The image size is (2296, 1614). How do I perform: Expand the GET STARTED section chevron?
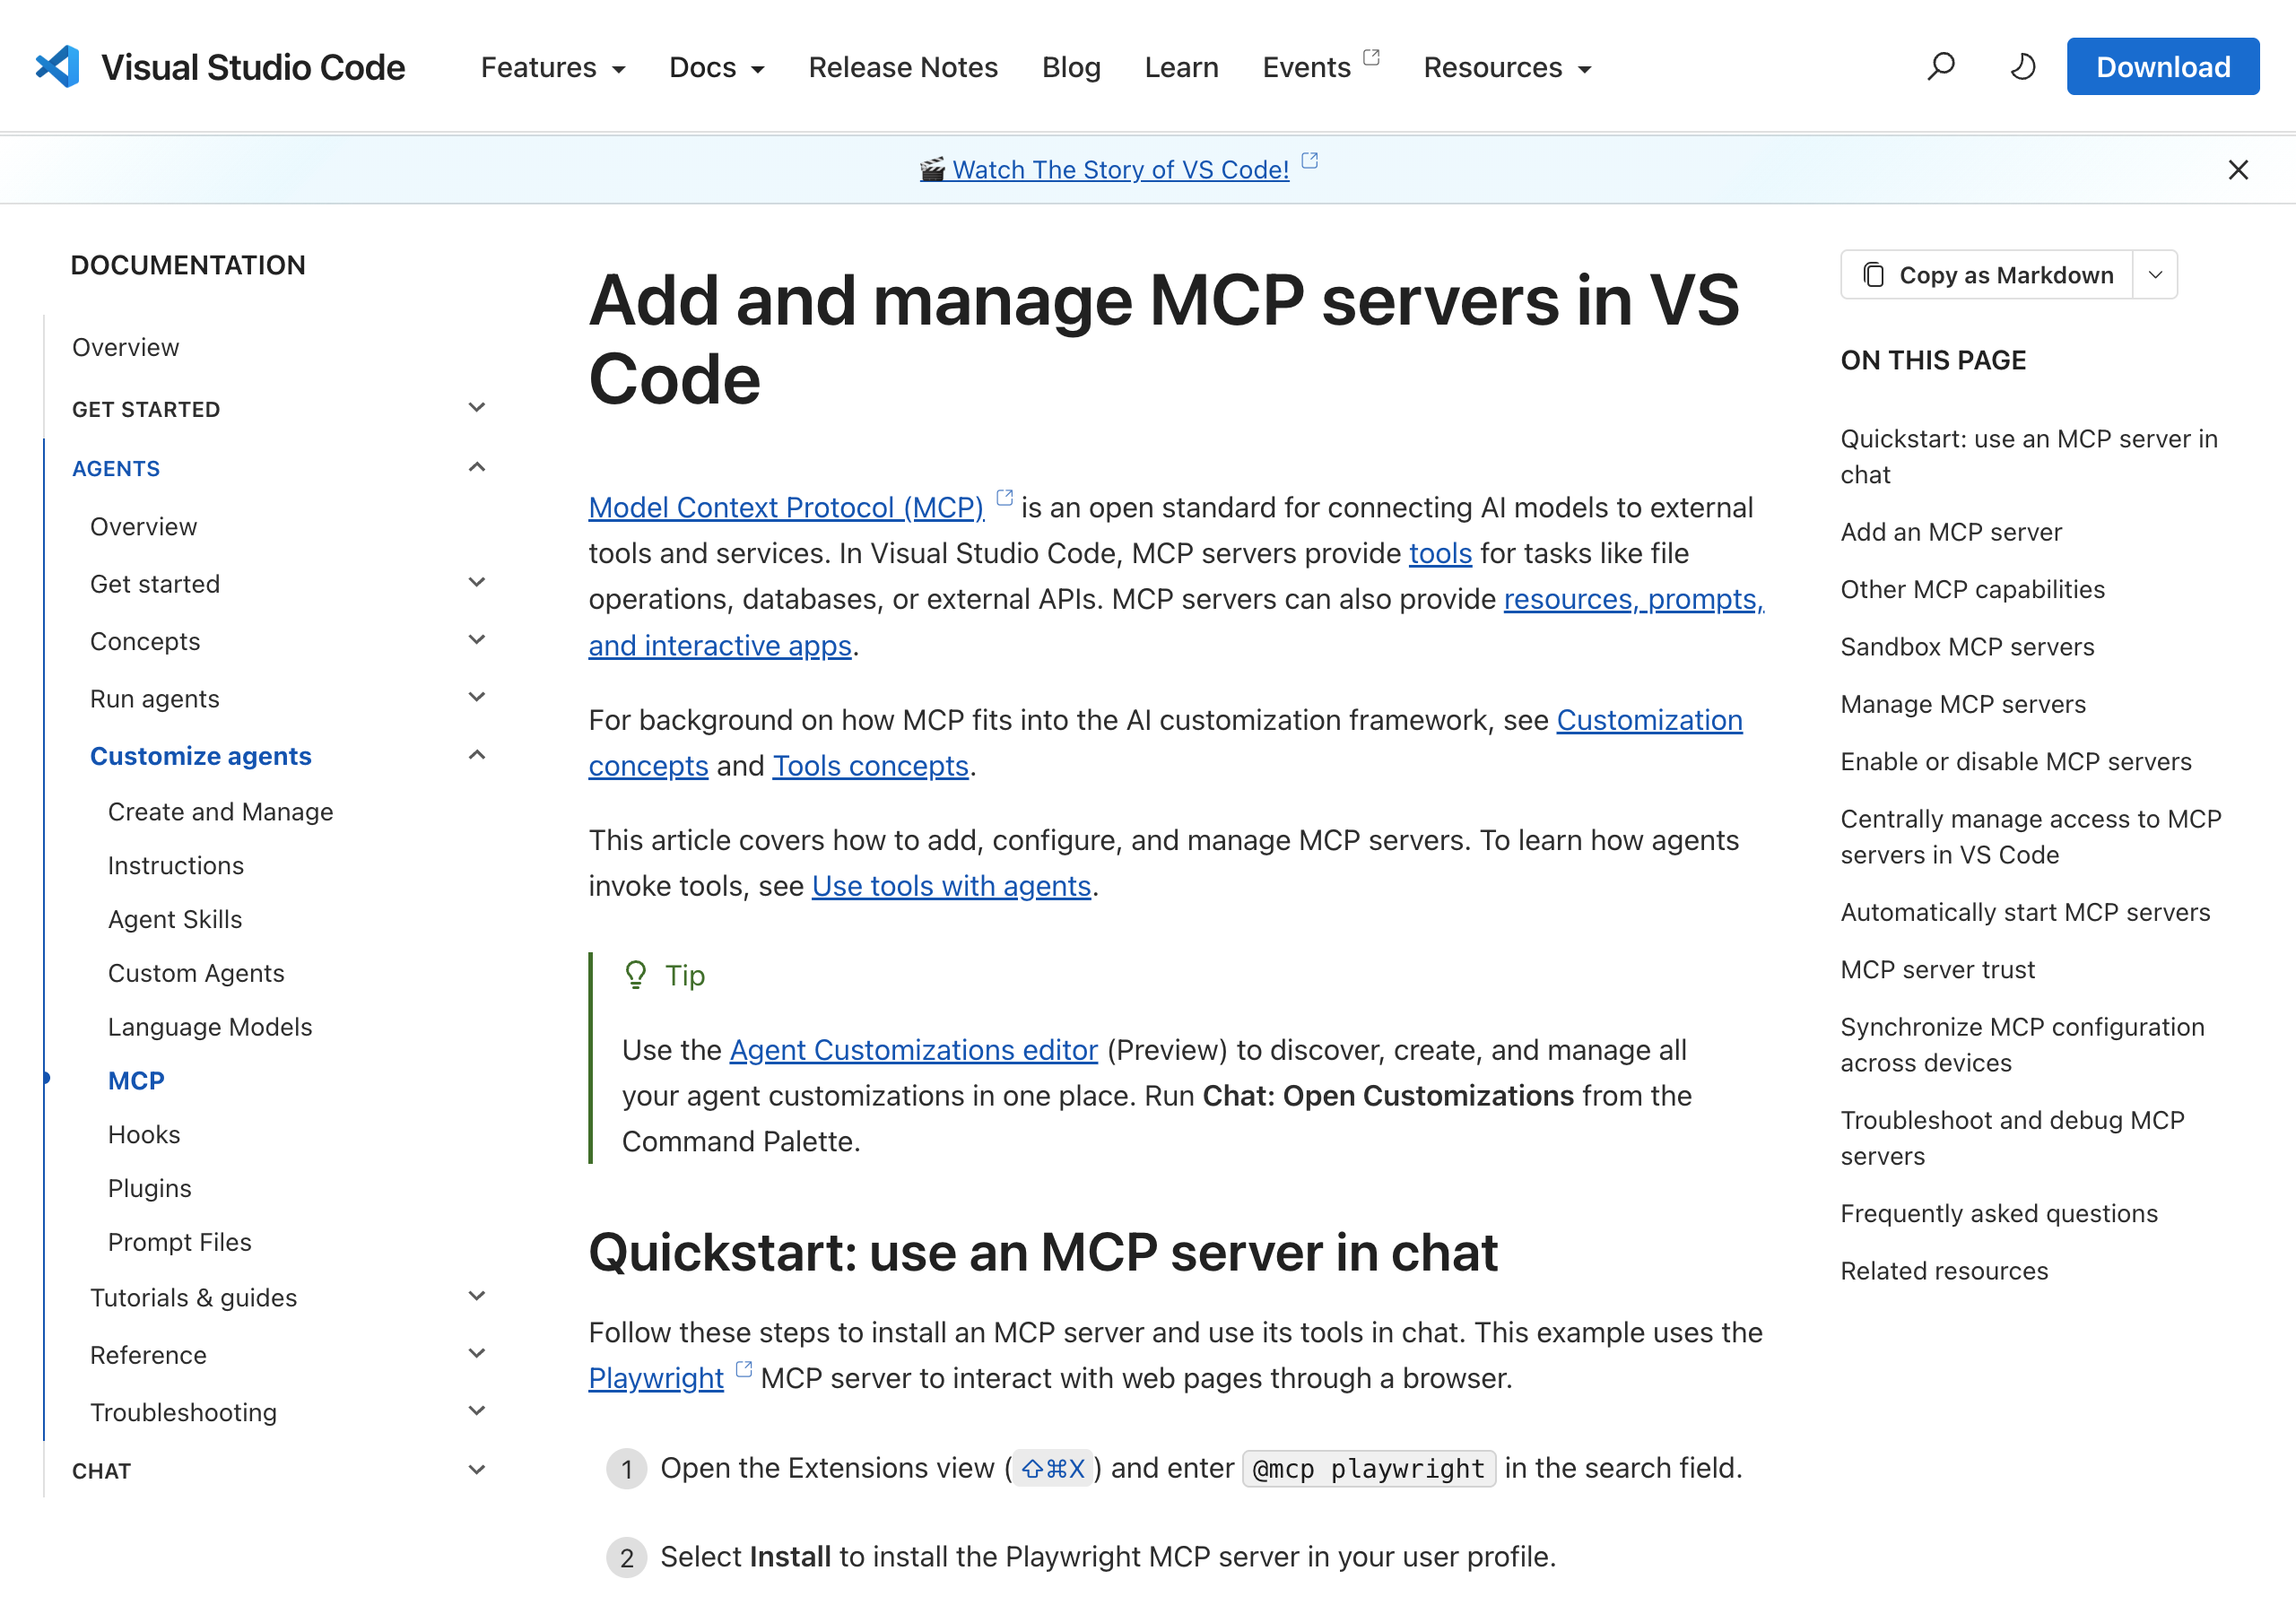click(477, 408)
